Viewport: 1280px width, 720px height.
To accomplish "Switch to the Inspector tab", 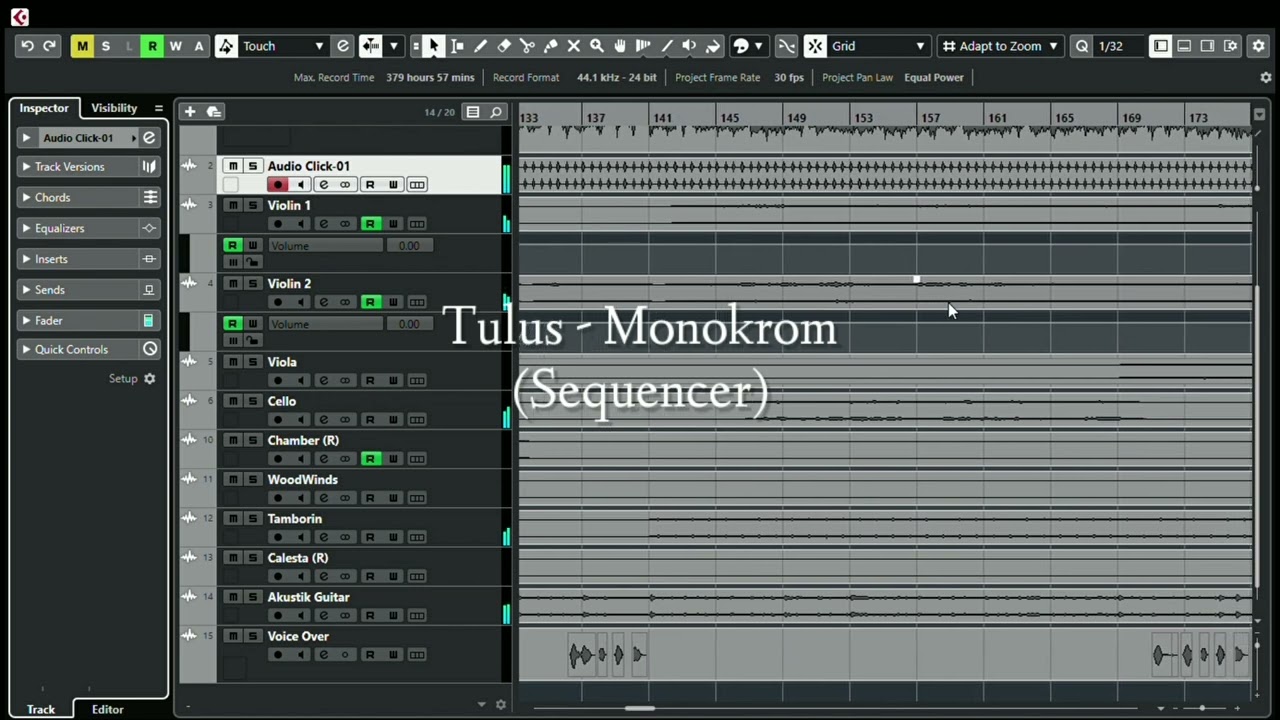I will pyautogui.click(x=44, y=108).
